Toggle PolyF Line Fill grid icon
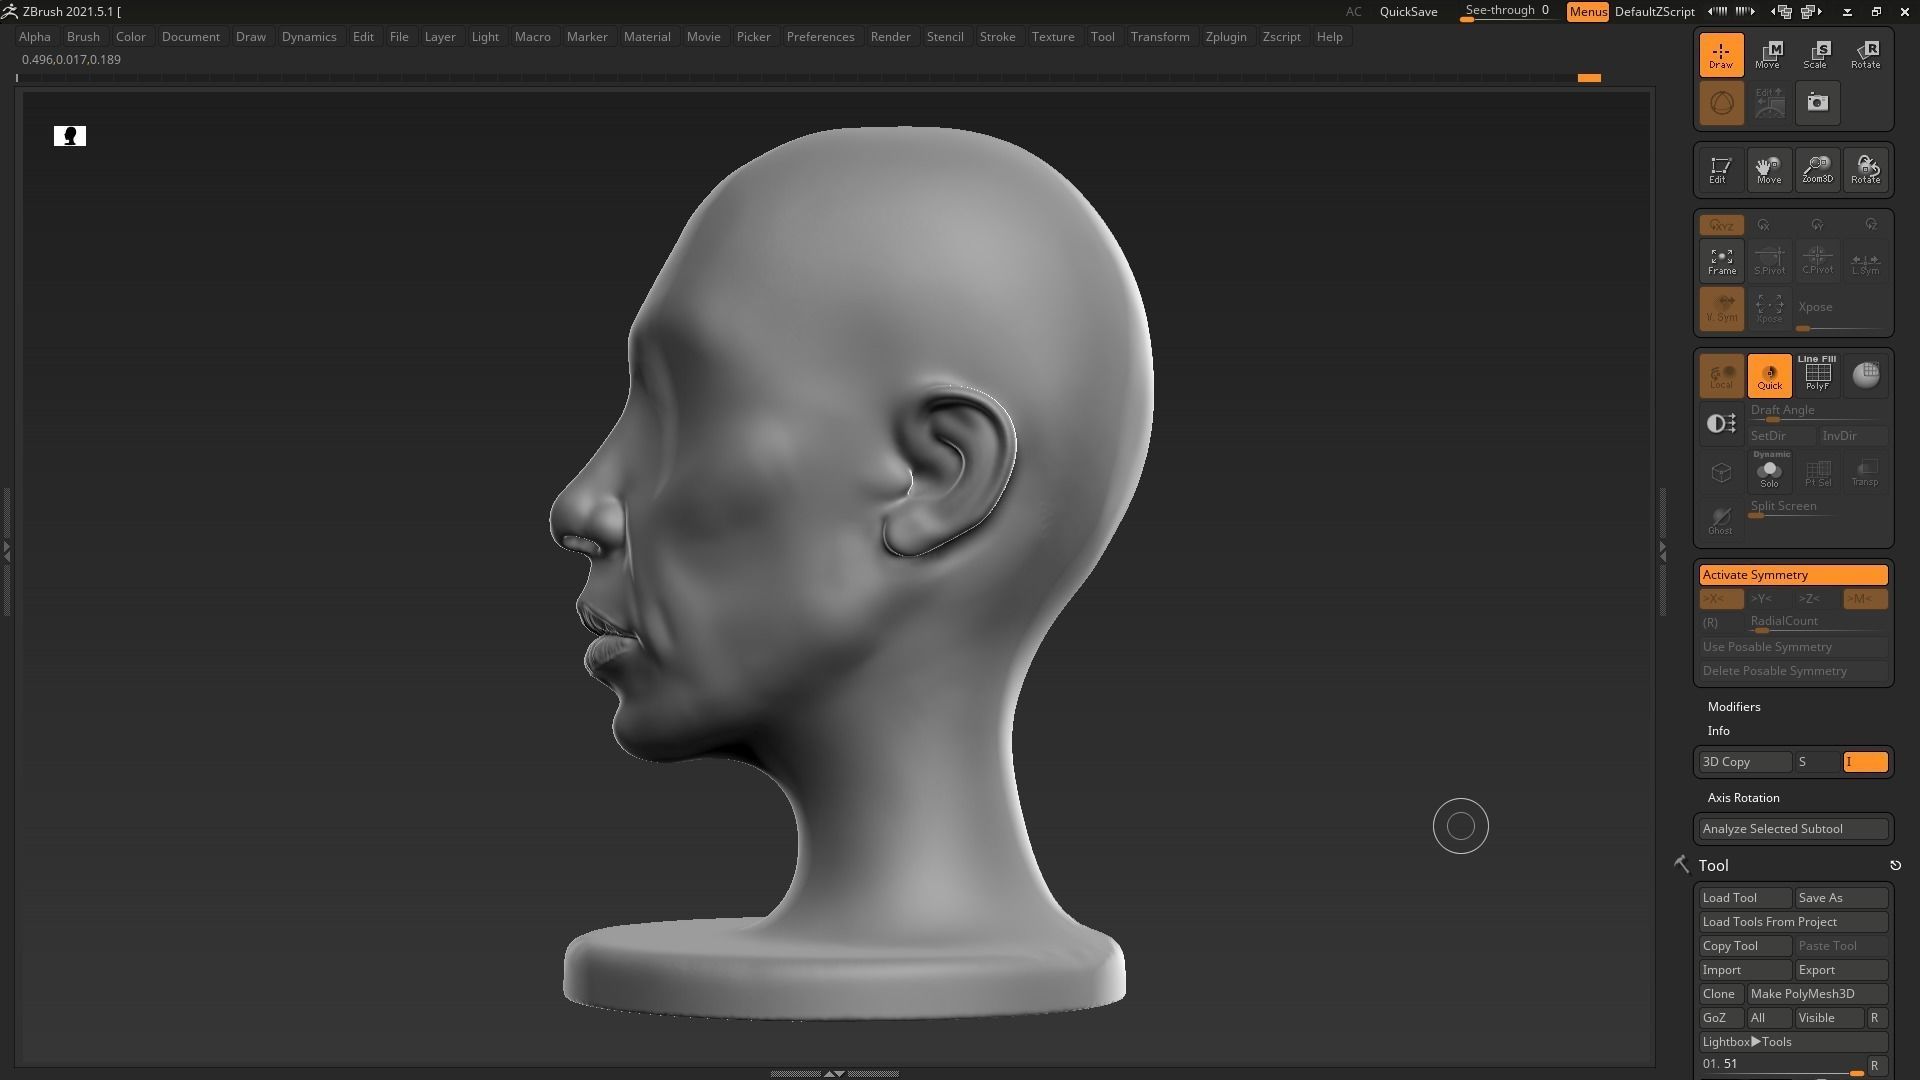 coord(1816,375)
